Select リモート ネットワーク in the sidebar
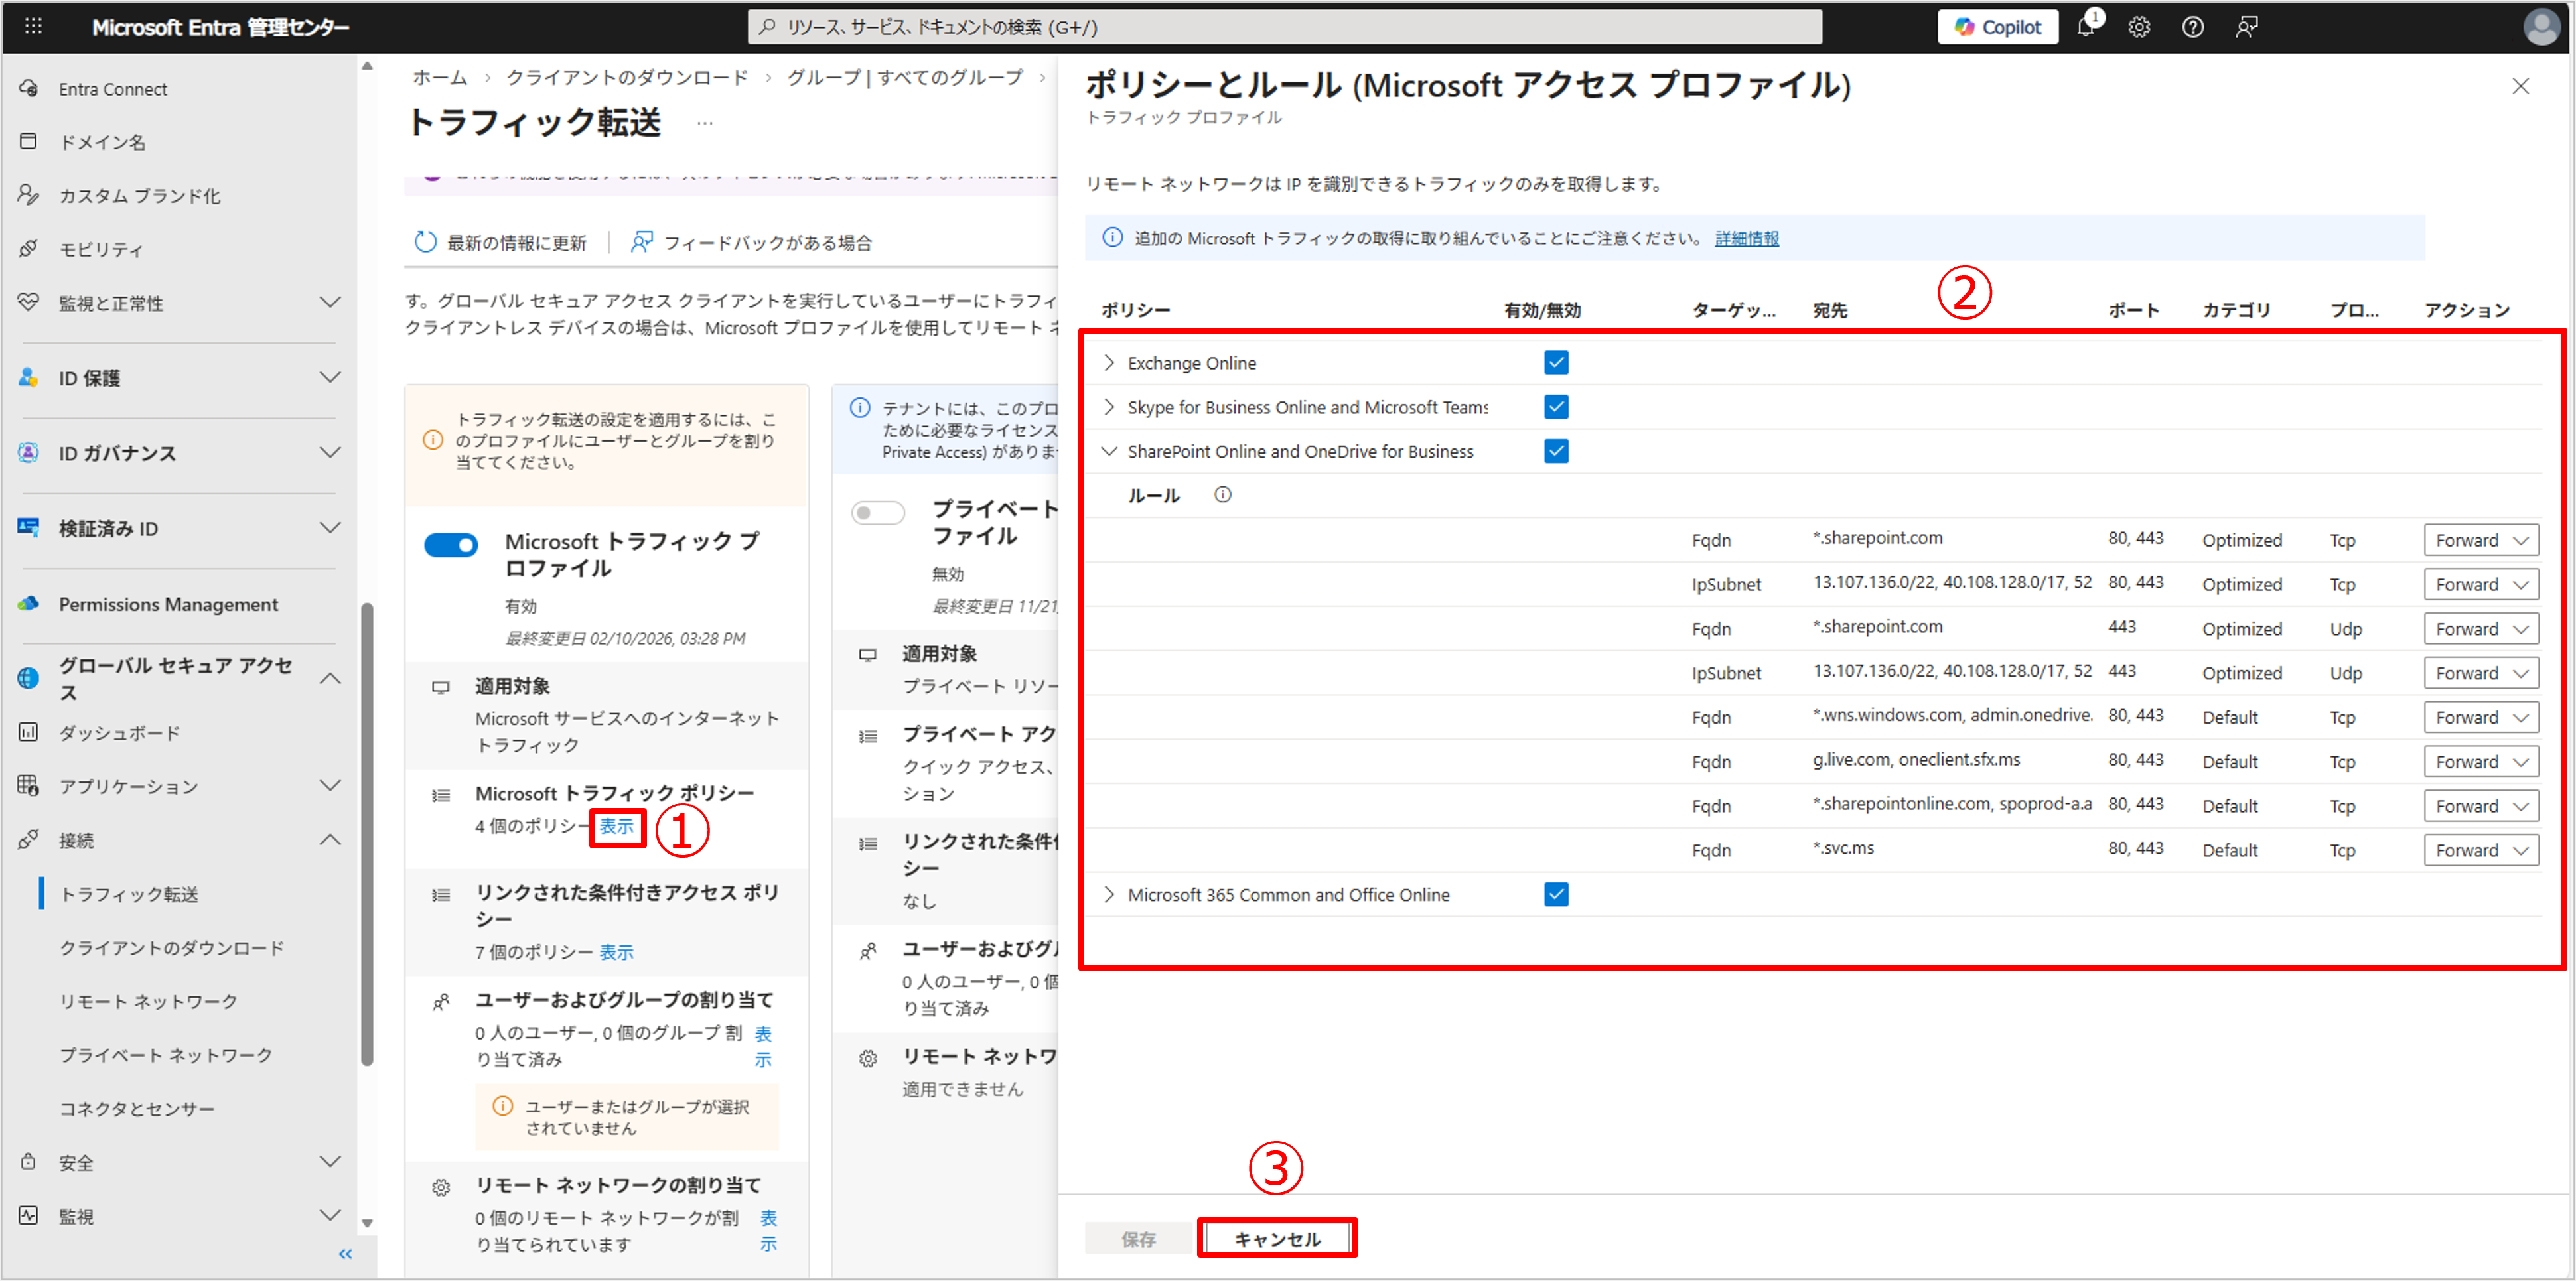This screenshot has width=2576, height=1281. [x=149, y=1001]
